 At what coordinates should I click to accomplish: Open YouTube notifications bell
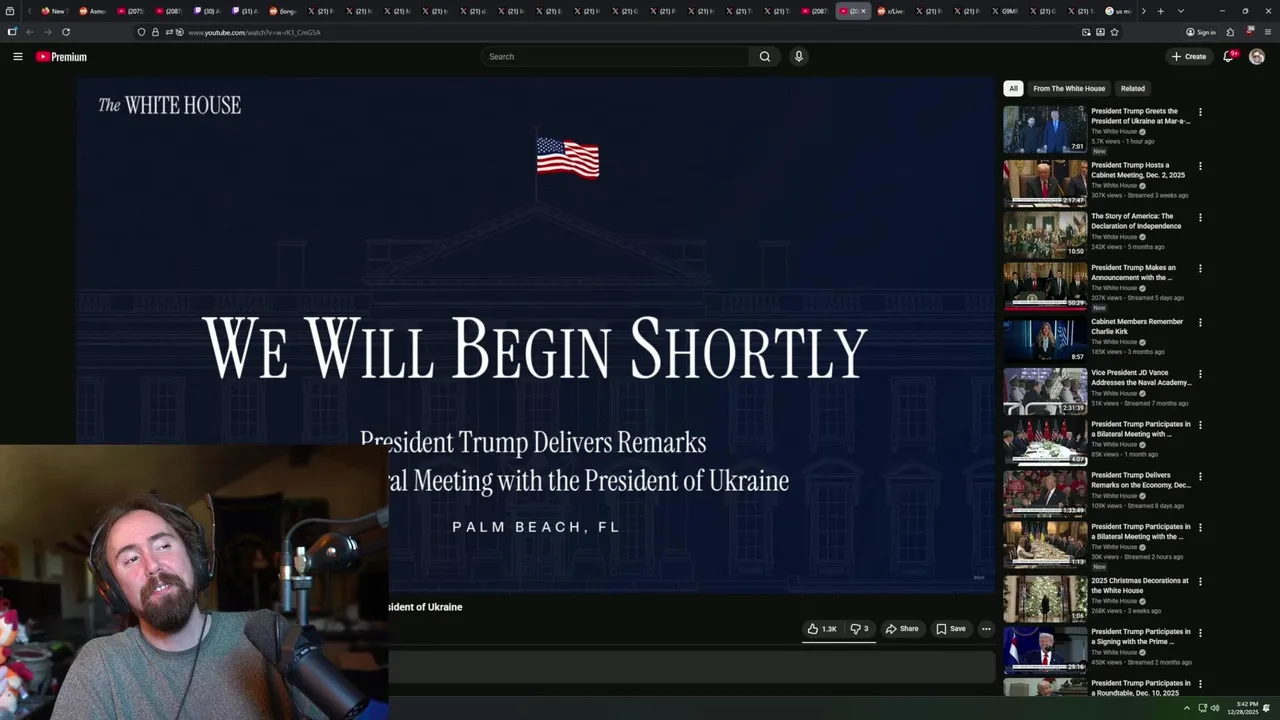tap(1228, 57)
